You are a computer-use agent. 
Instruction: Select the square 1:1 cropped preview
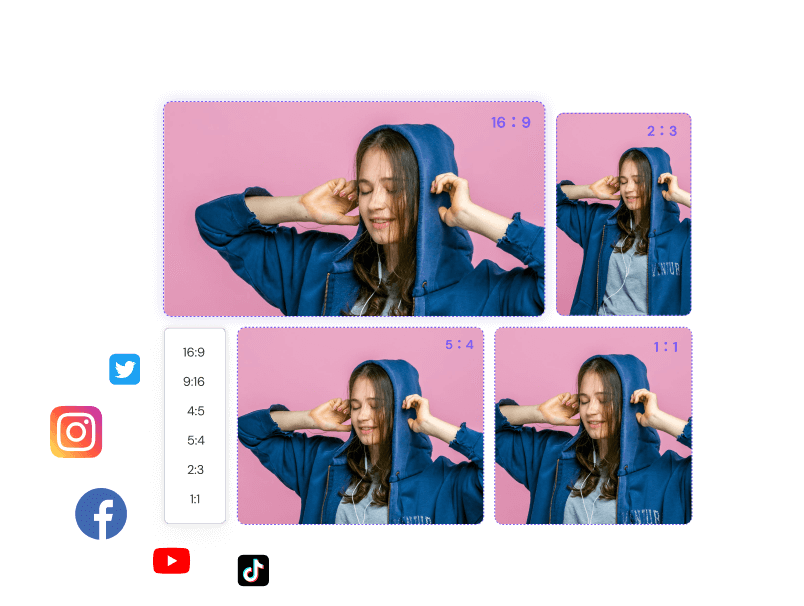tap(591, 425)
